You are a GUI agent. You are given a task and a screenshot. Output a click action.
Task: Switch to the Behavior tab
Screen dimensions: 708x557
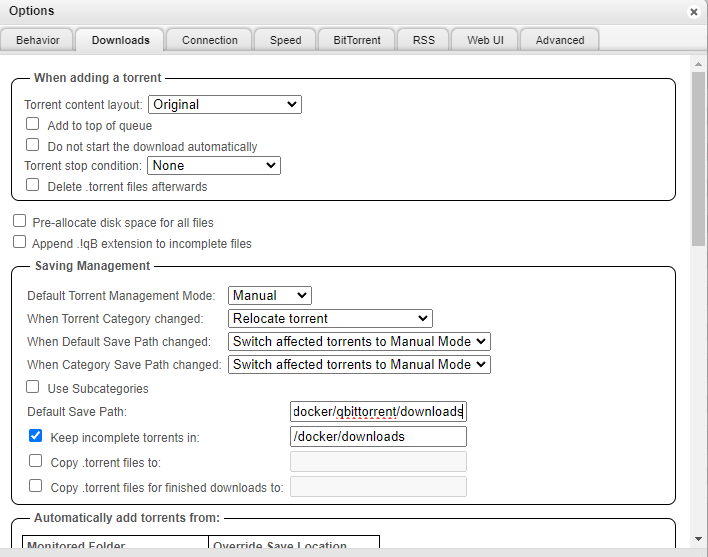coord(37,40)
